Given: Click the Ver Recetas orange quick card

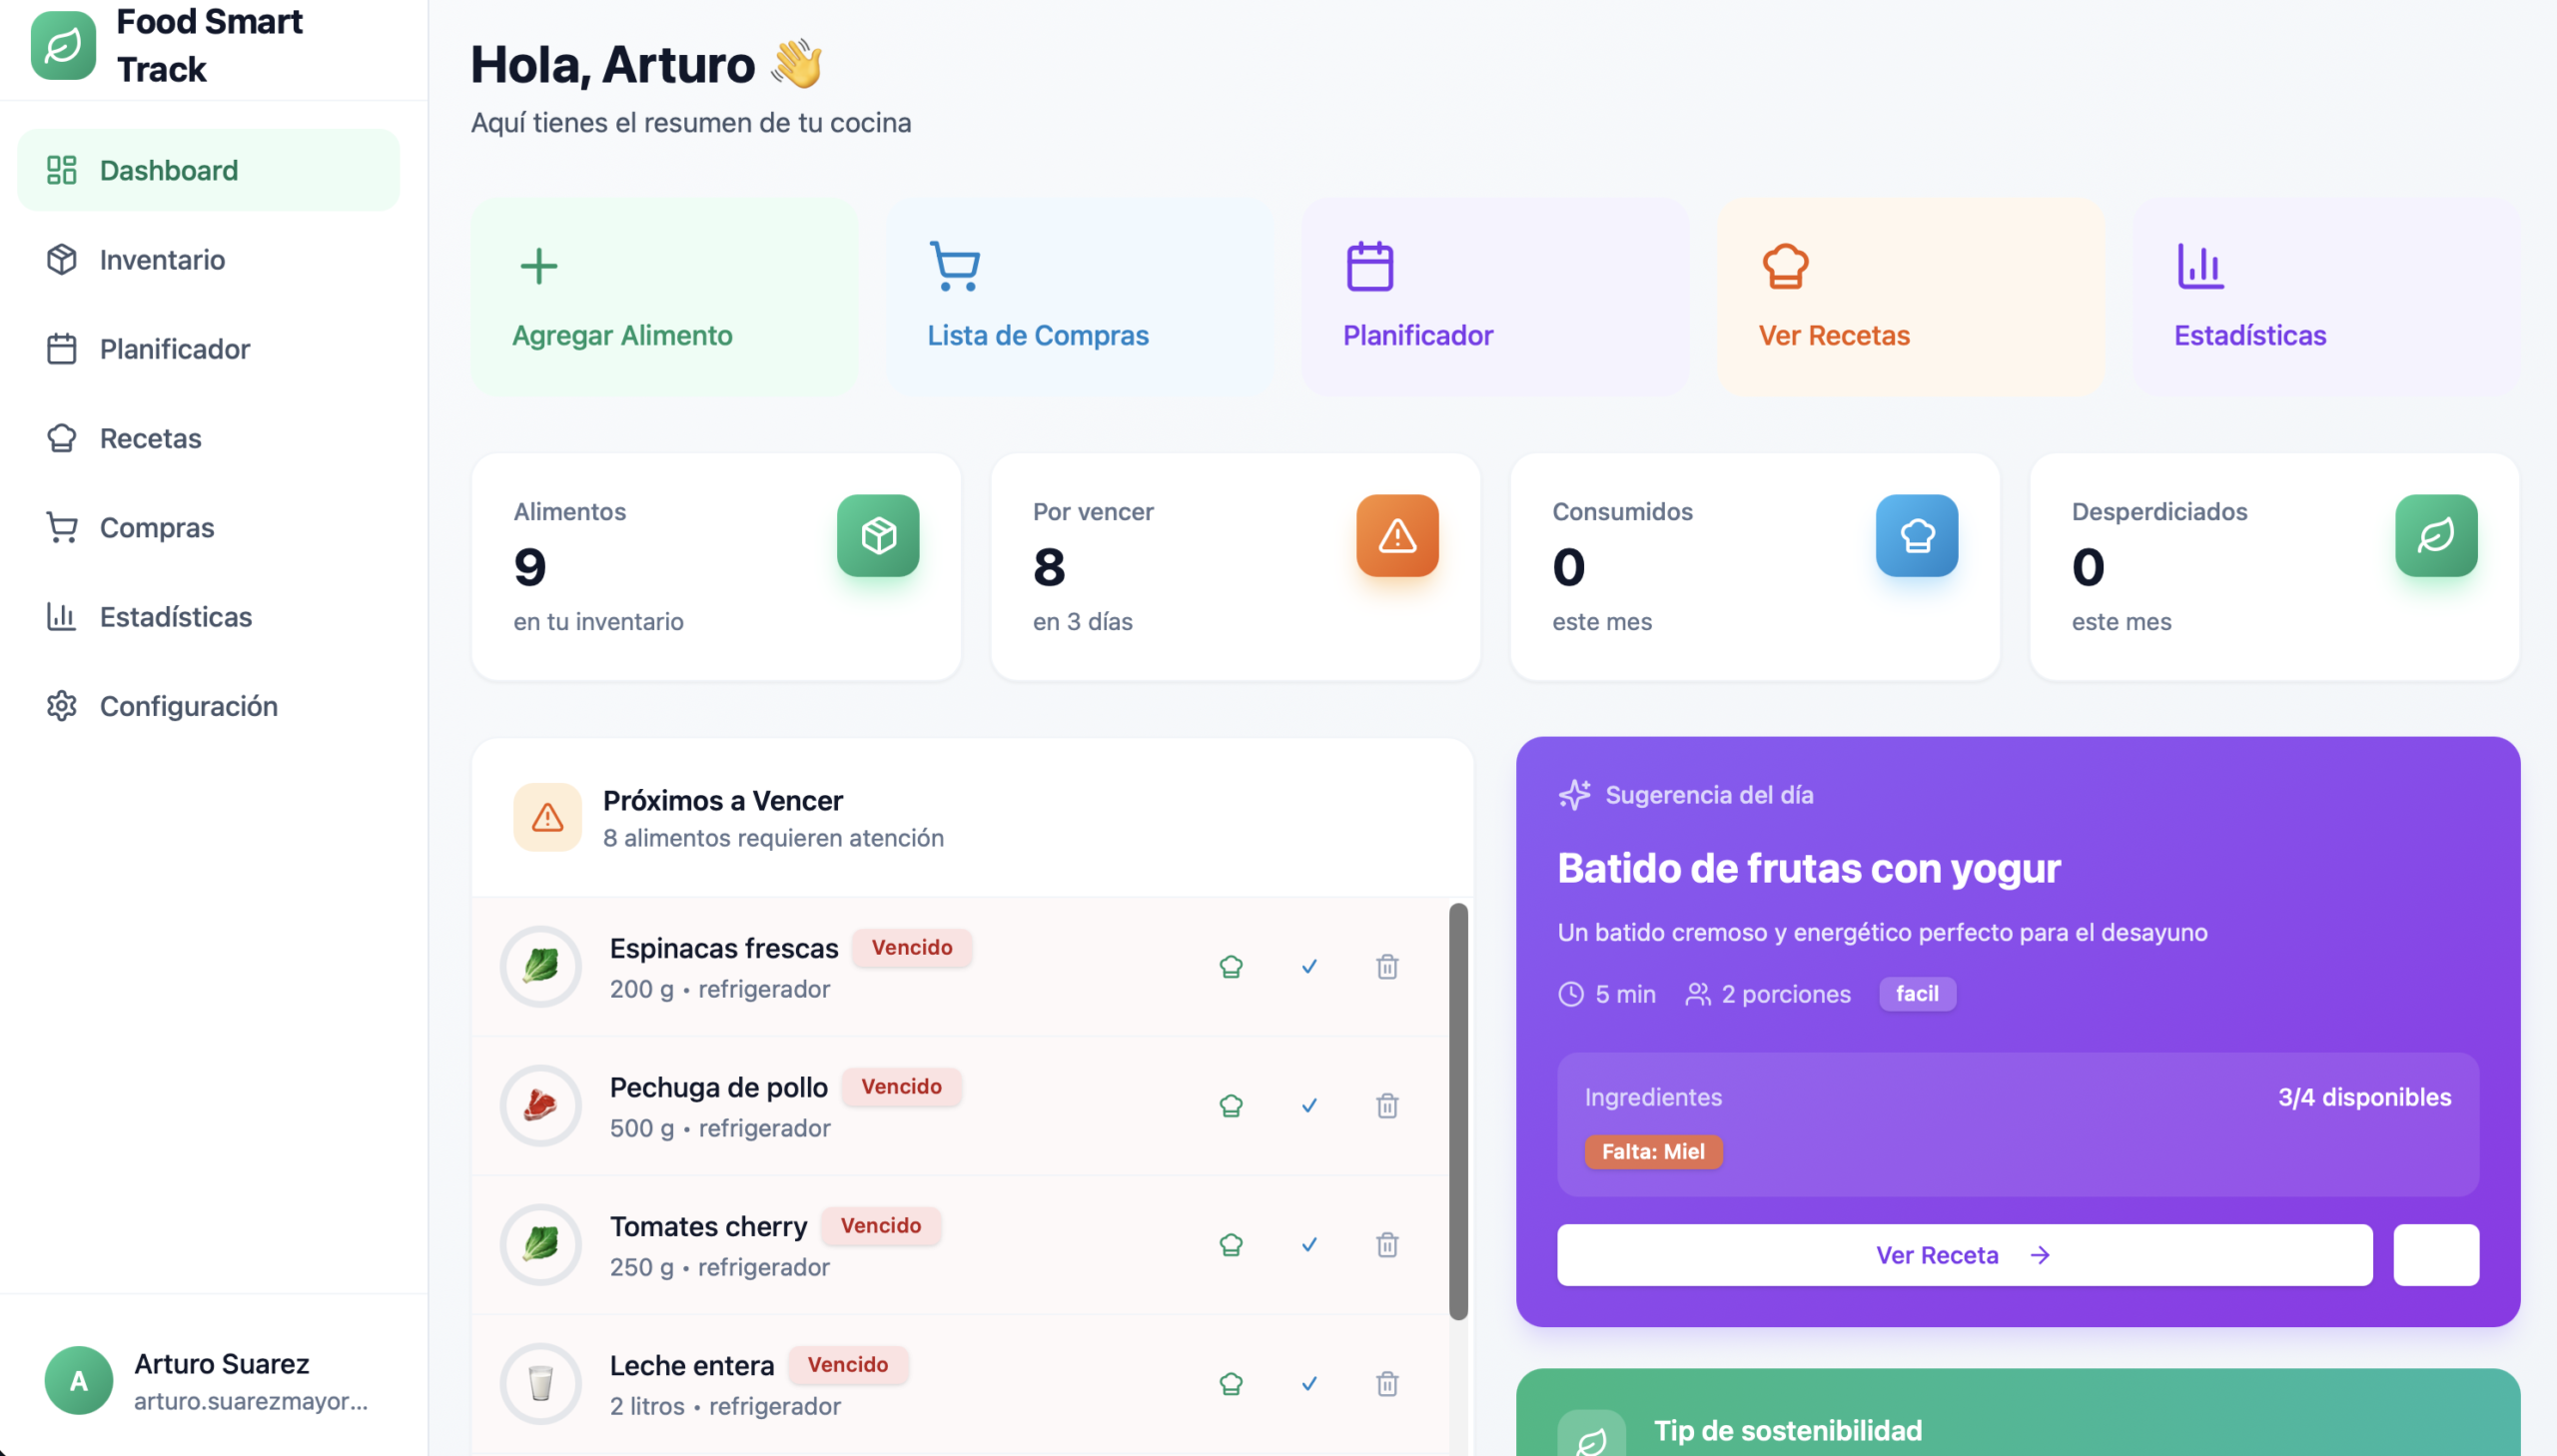Looking at the screenshot, I should pyautogui.click(x=1910, y=296).
